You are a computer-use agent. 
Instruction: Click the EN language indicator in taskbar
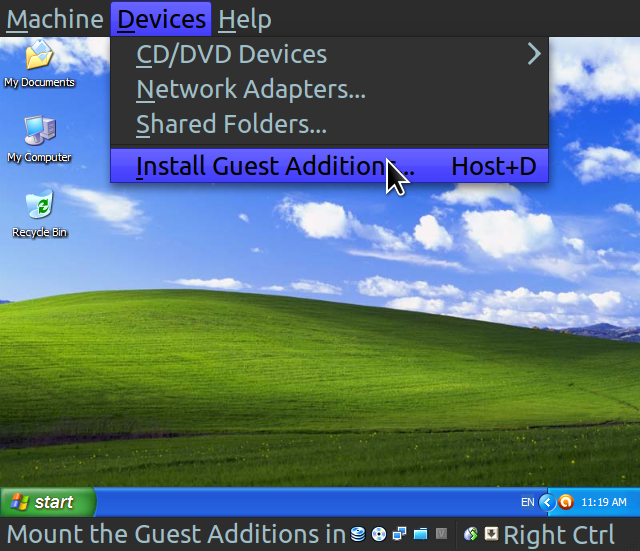coord(527,502)
